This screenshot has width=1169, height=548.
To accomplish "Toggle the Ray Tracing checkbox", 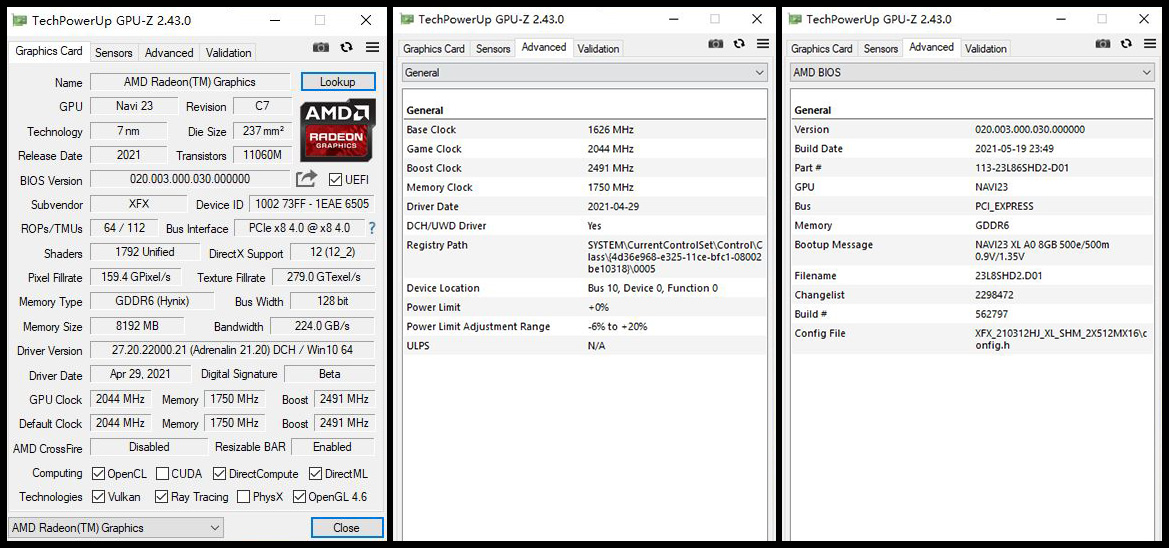I will pos(162,497).
